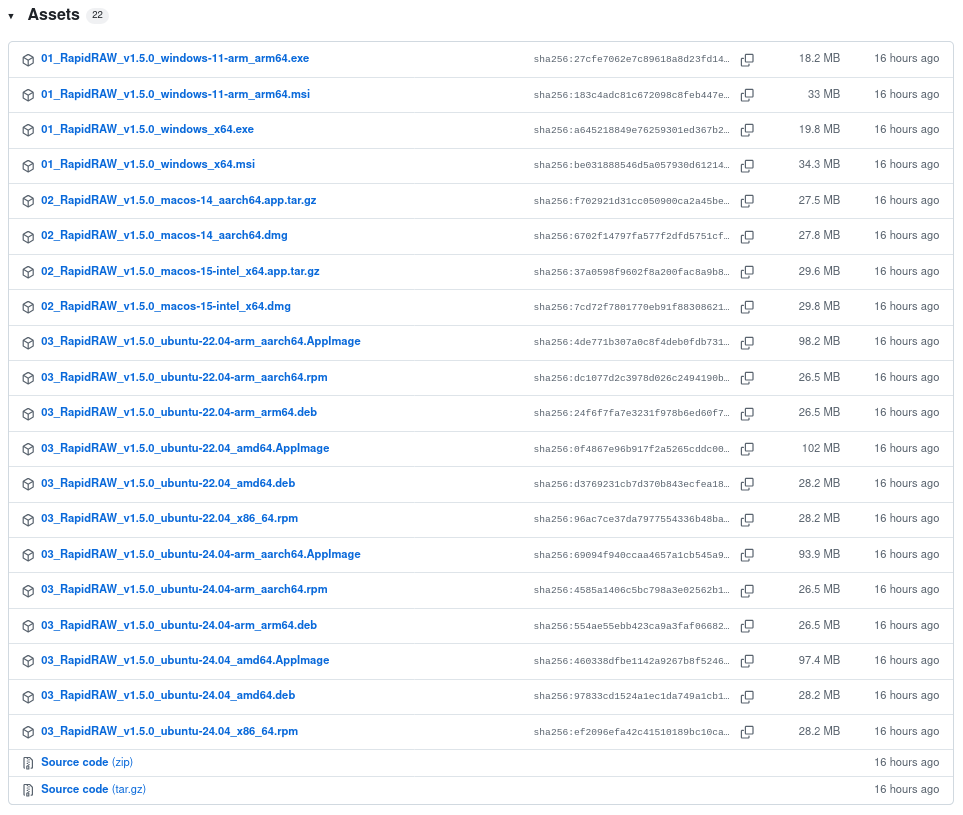Copy SHA256 for ubuntu-24.04_amd64.deb
This screenshot has width=963, height=815.
(747, 696)
